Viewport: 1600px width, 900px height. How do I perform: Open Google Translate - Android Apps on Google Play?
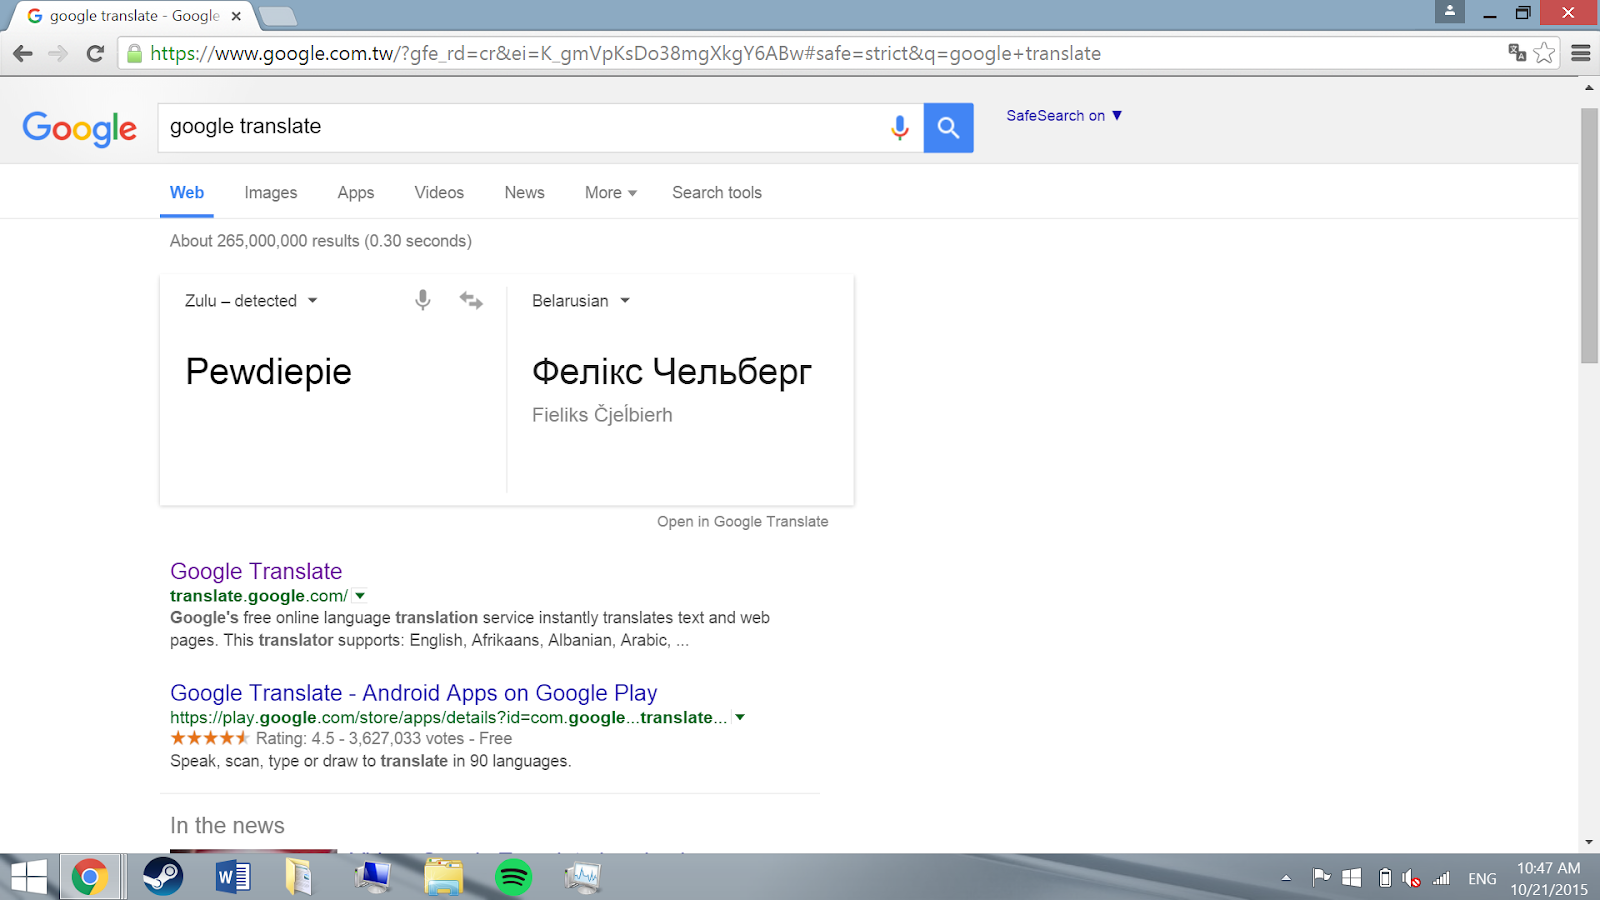click(414, 693)
